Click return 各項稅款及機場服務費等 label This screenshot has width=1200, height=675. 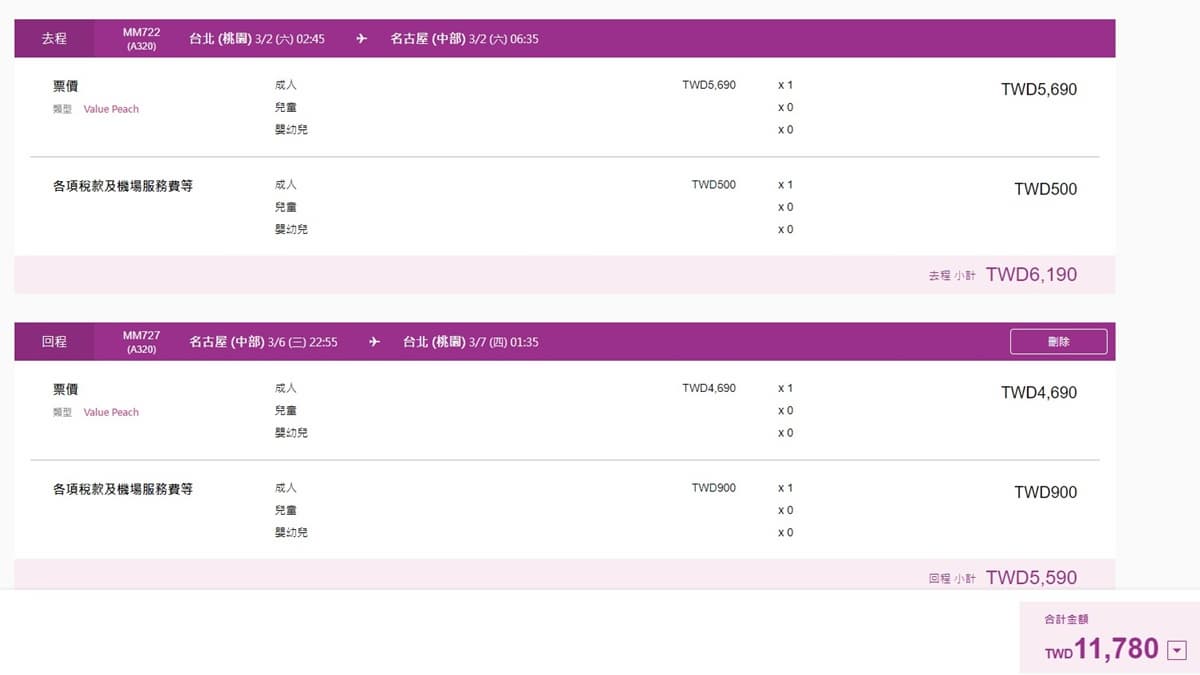(122, 489)
